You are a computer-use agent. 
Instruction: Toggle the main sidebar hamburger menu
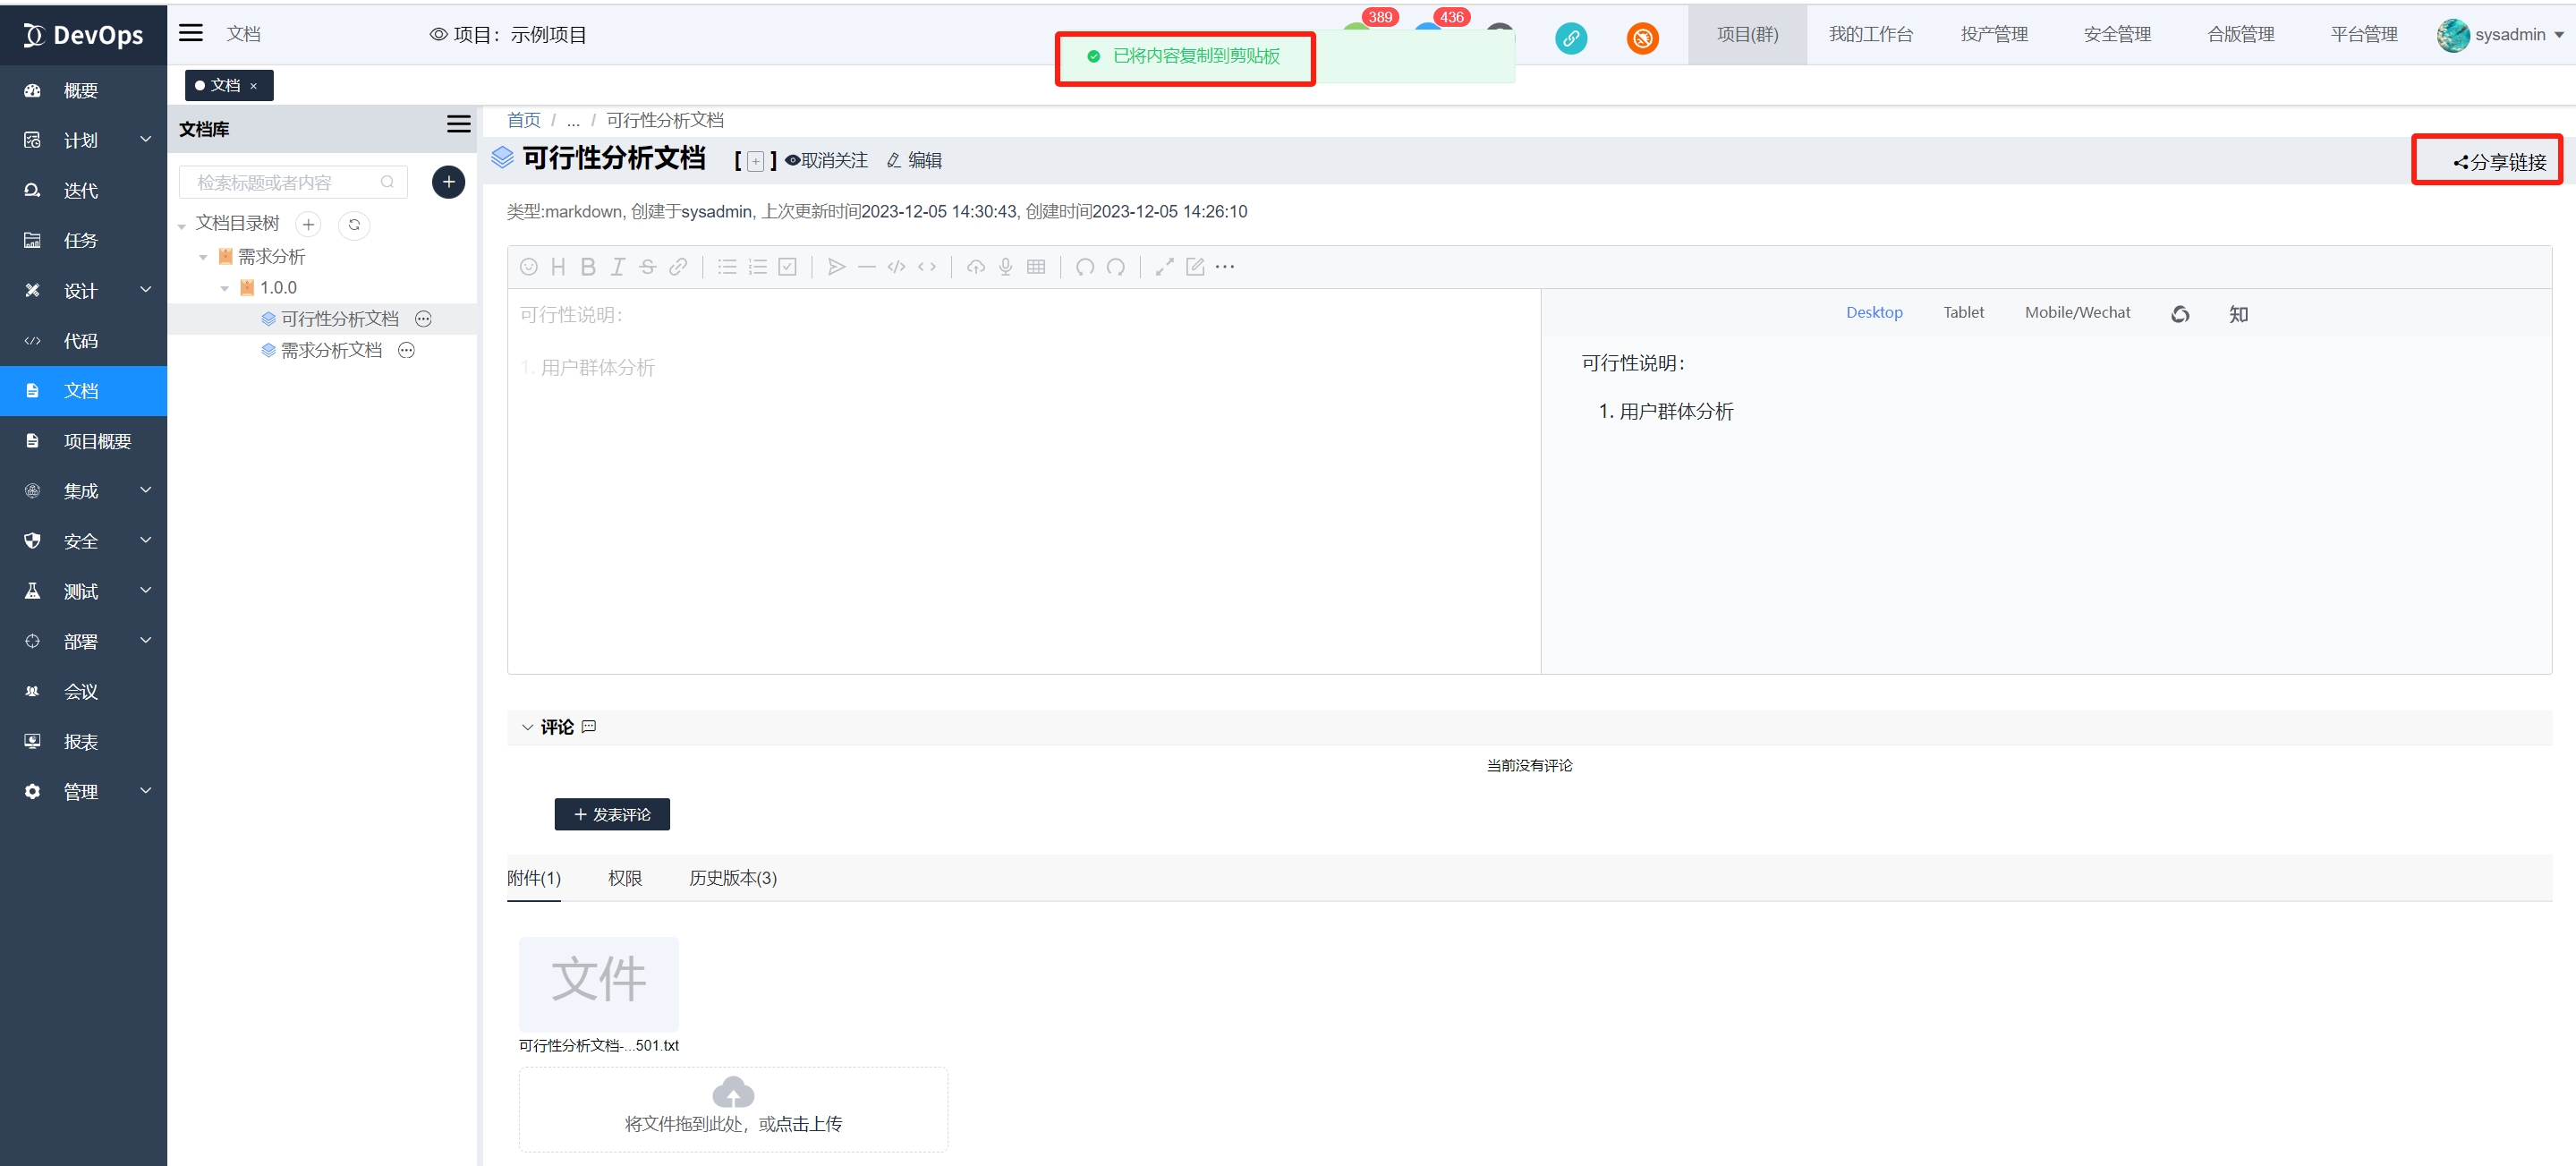pos(191,34)
